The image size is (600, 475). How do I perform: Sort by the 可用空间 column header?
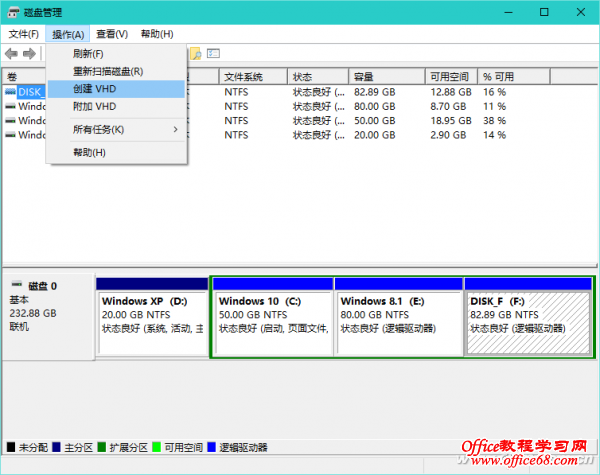pyautogui.click(x=452, y=77)
